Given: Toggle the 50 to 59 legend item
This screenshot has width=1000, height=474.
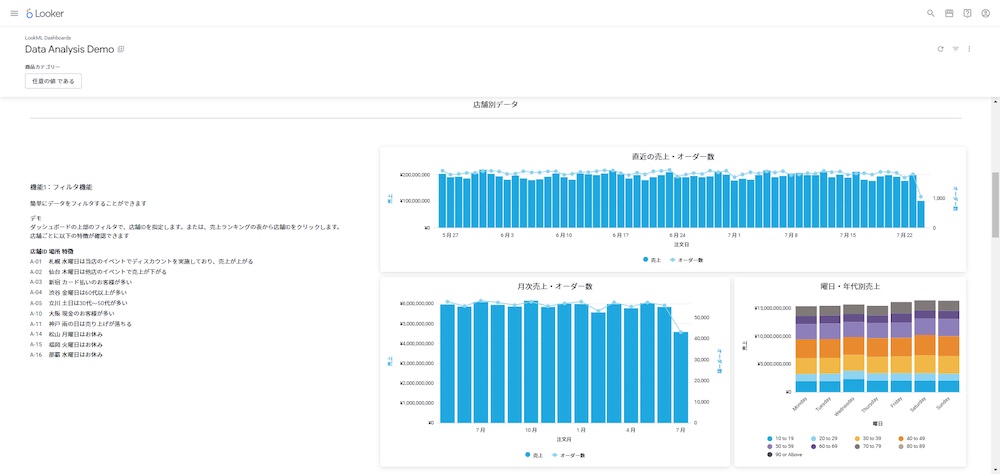Looking at the screenshot, I should click(x=781, y=447).
